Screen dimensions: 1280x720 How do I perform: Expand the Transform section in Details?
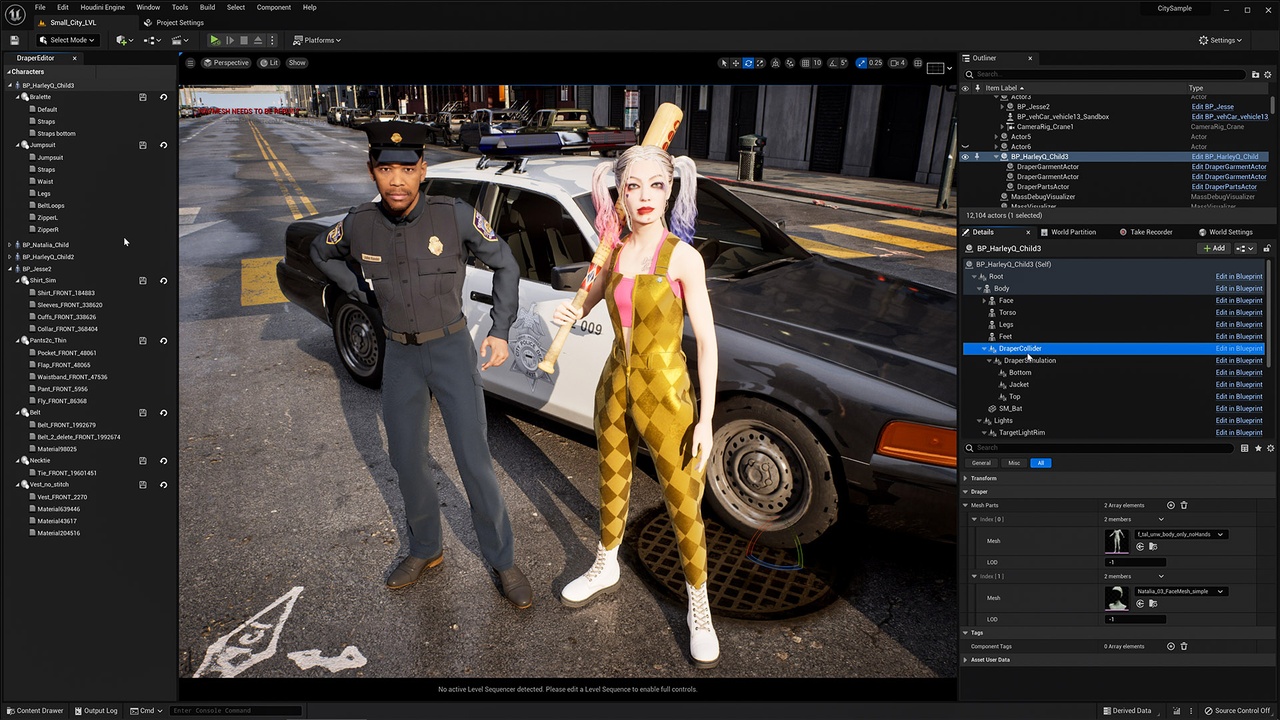tap(966, 478)
